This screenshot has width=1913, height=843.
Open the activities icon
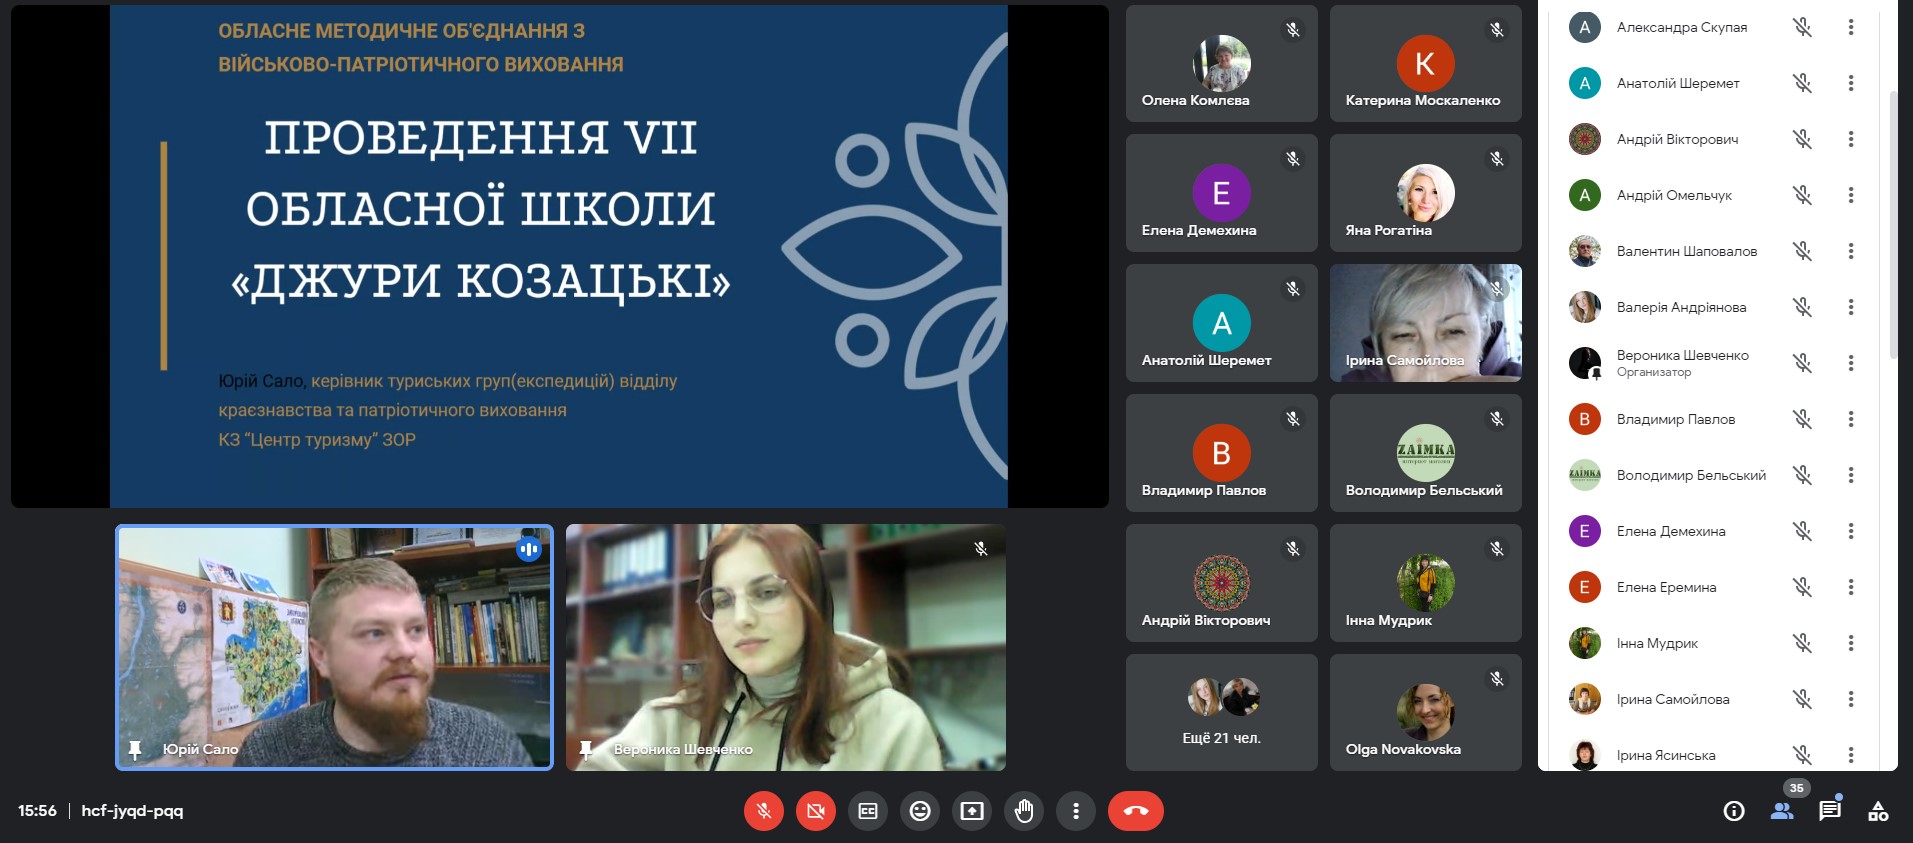coord(1878,811)
